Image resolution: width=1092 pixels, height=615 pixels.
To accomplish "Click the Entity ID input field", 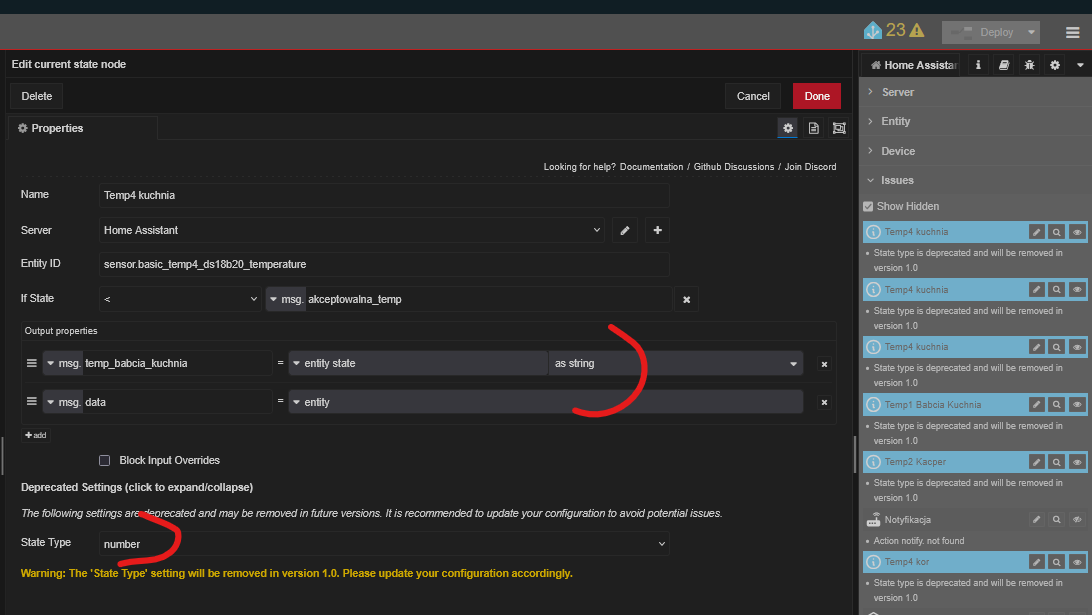I will (x=385, y=265).
